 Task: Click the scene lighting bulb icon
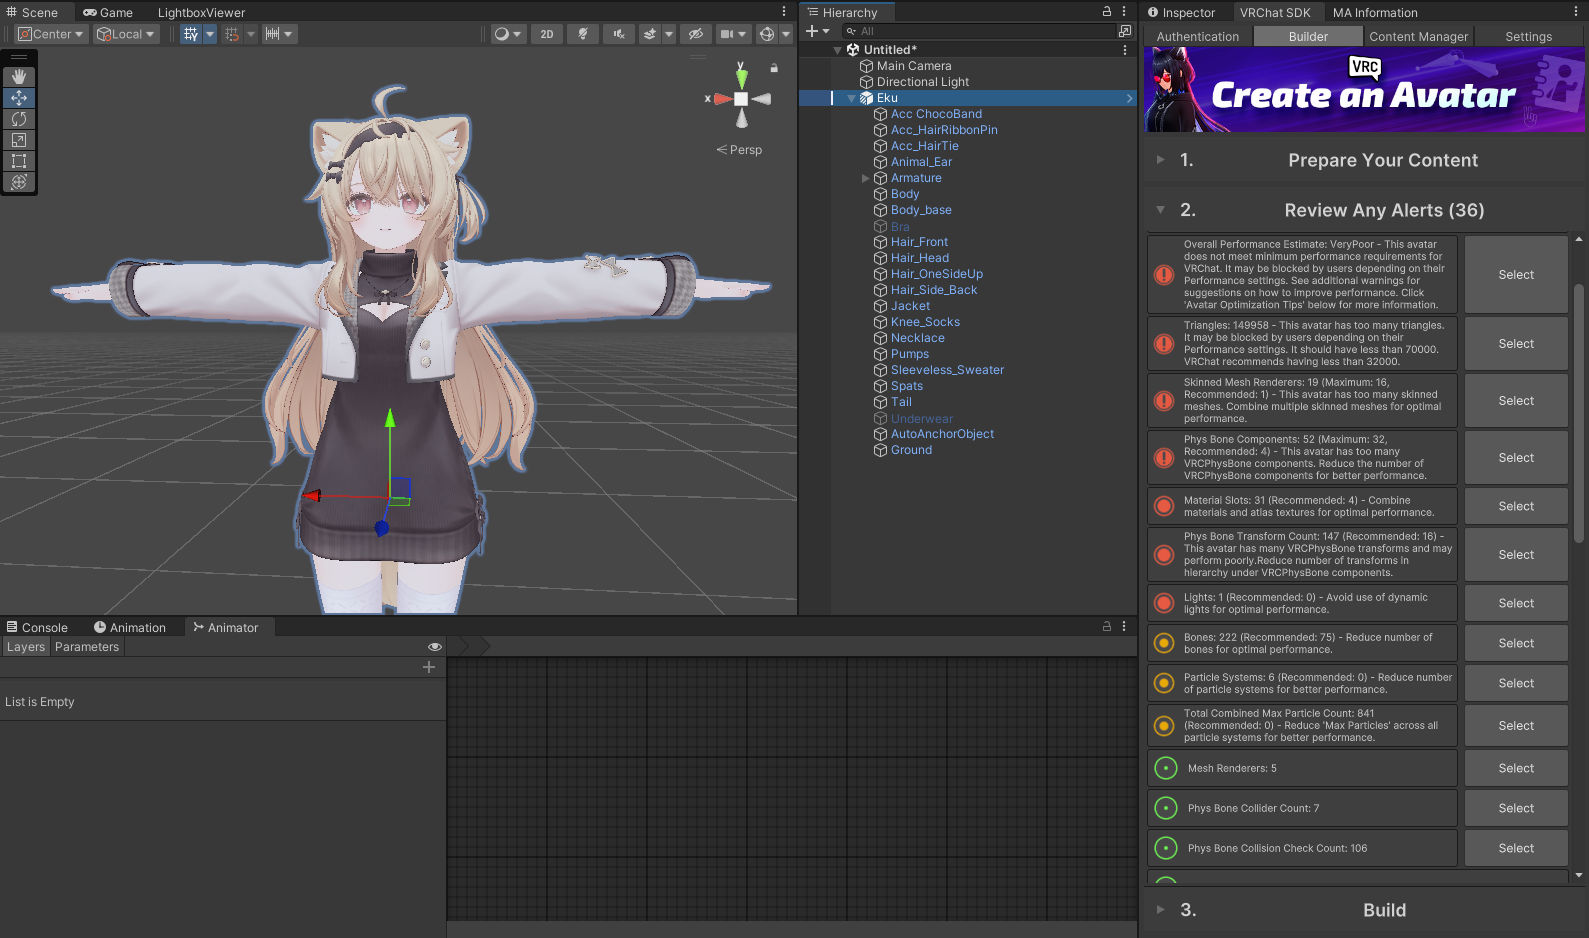pos(582,34)
